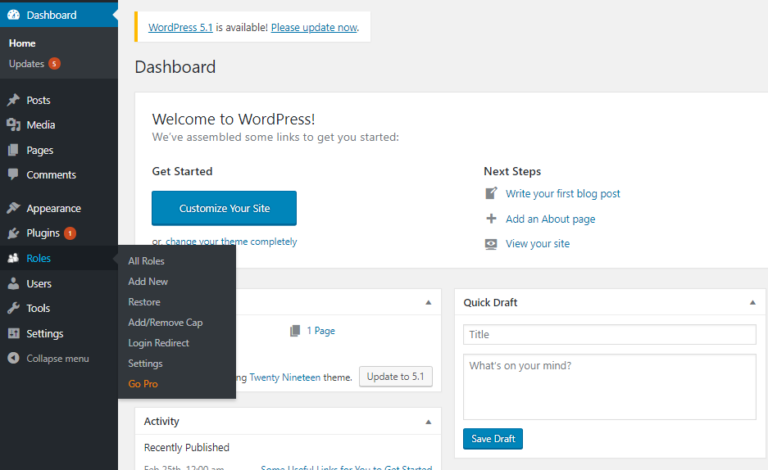Click the Roles menu label

point(38,258)
